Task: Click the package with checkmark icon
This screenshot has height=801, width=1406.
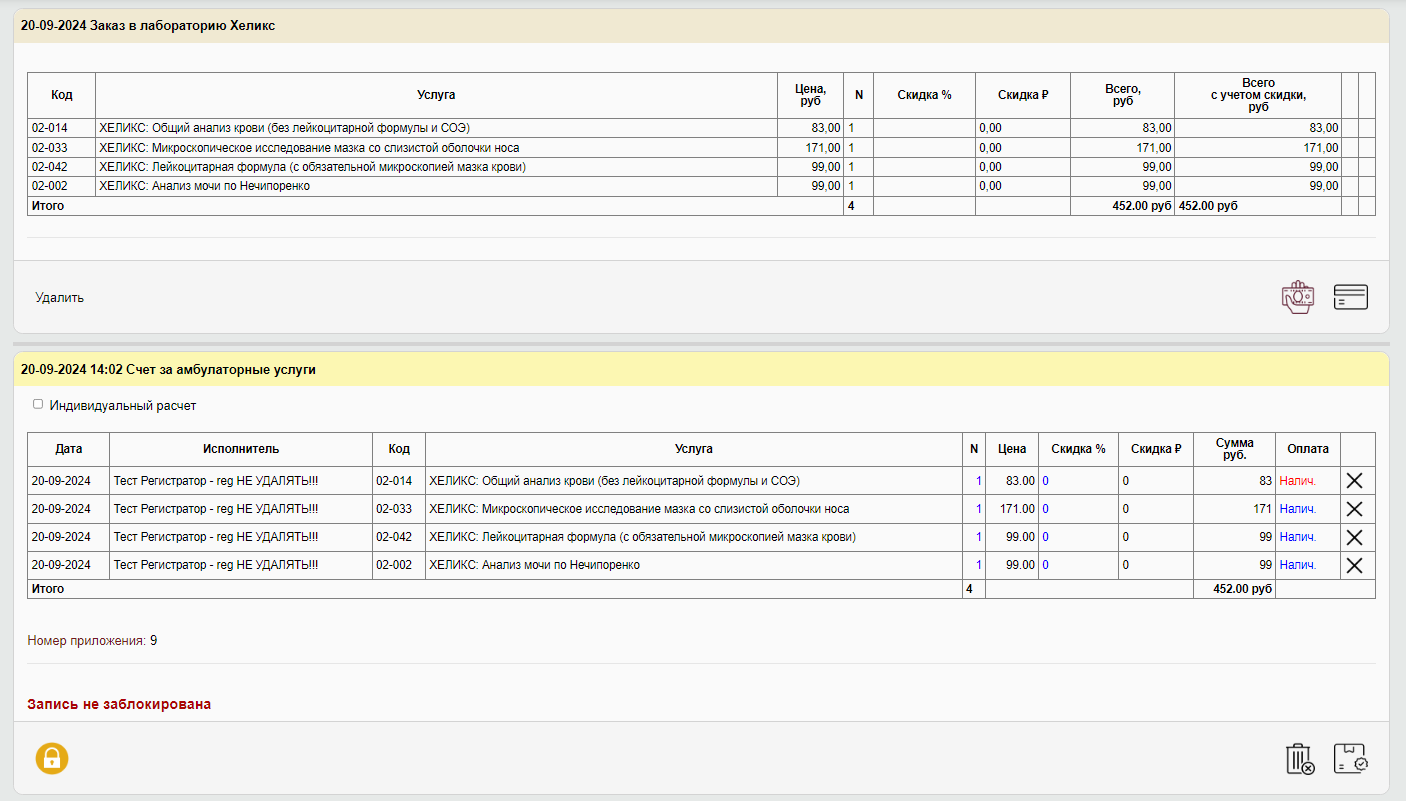Action: tap(1351, 759)
